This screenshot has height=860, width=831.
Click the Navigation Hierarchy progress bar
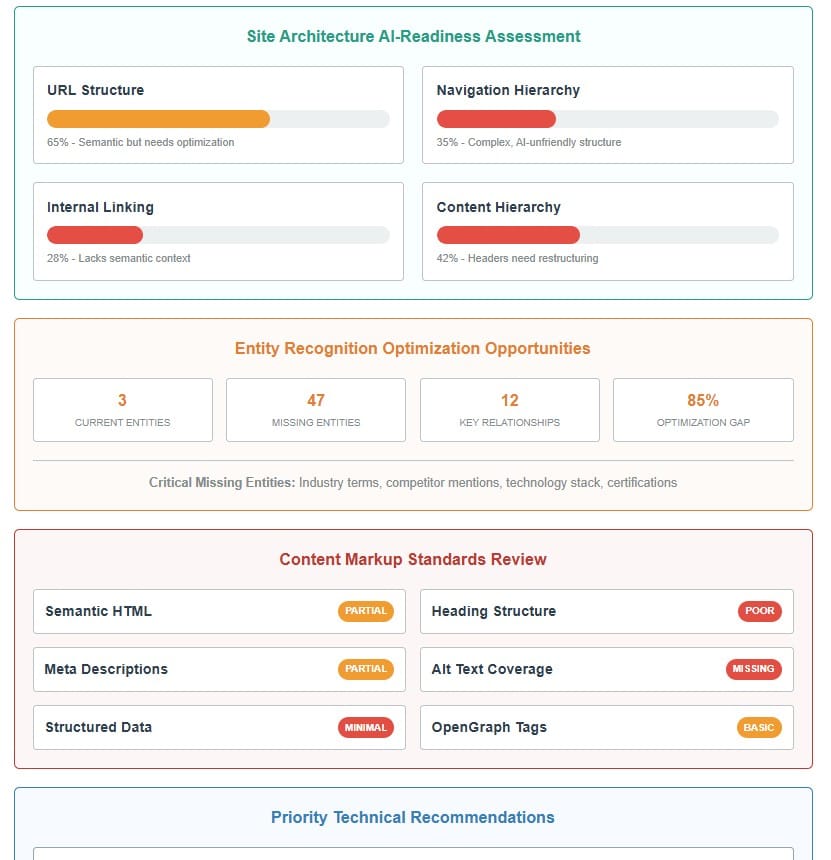click(x=607, y=119)
